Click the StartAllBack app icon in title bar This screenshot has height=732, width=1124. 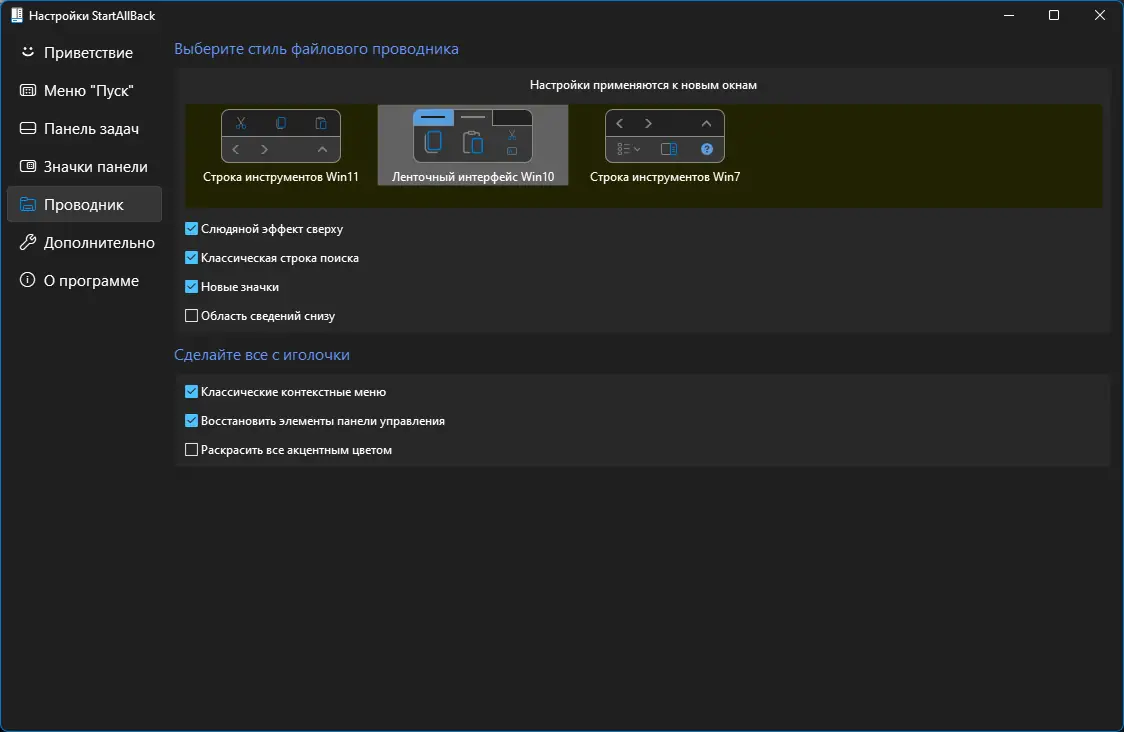click(16, 15)
